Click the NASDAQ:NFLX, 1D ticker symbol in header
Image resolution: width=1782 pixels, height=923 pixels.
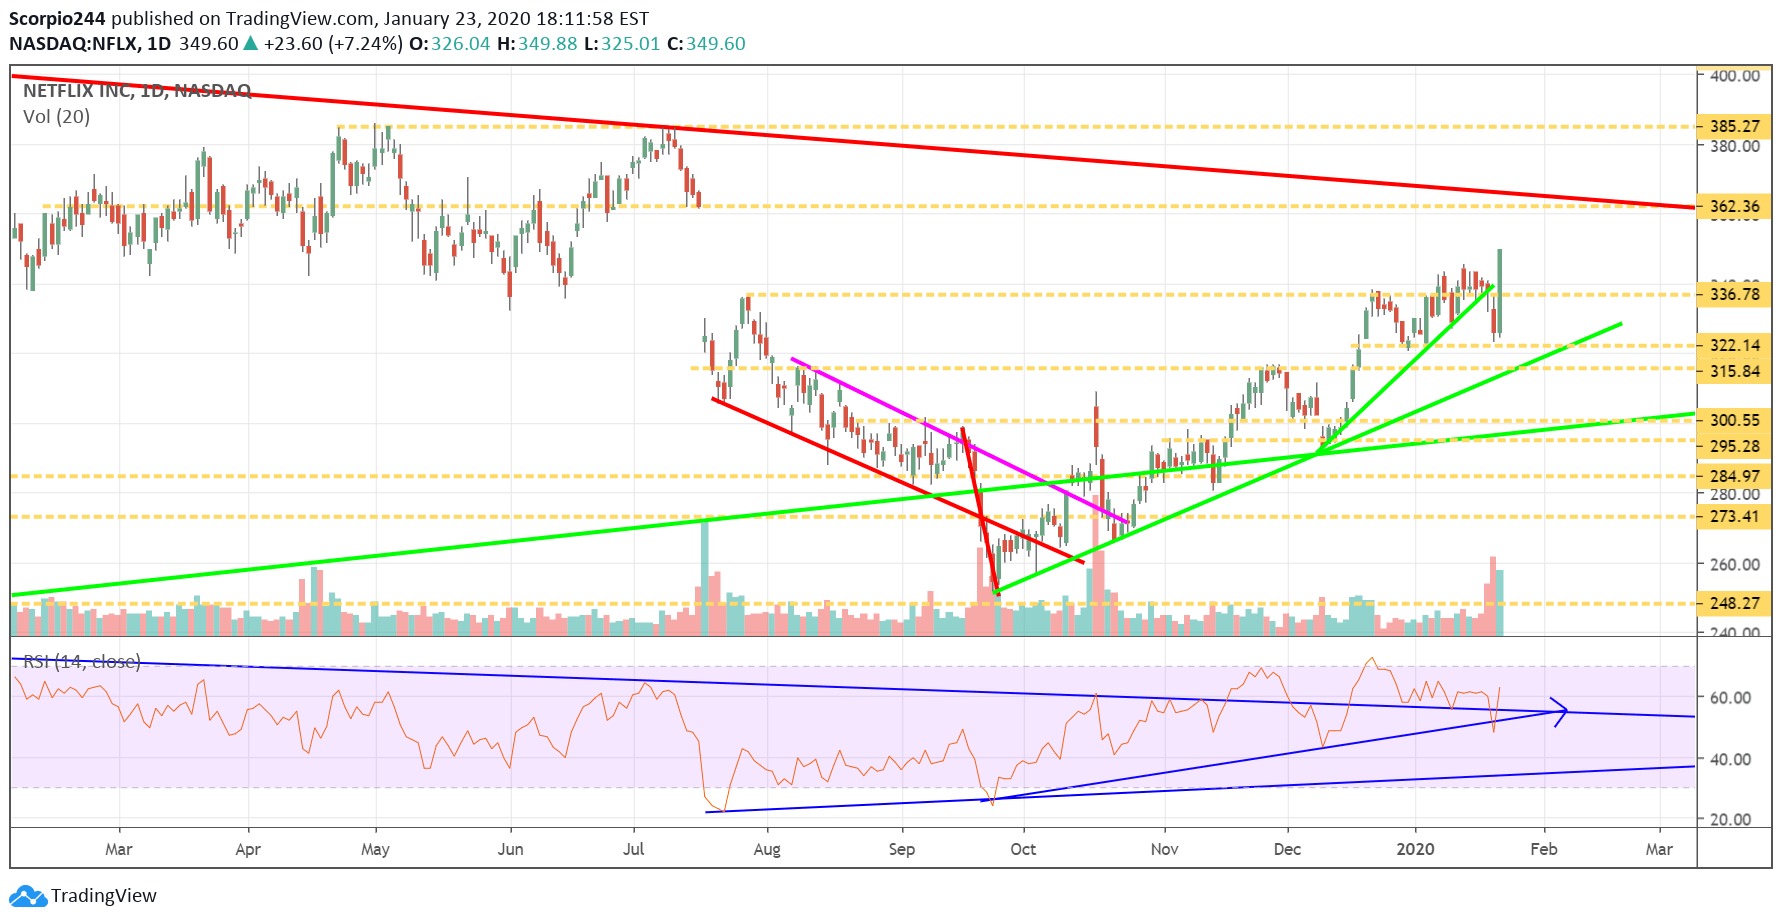point(90,43)
